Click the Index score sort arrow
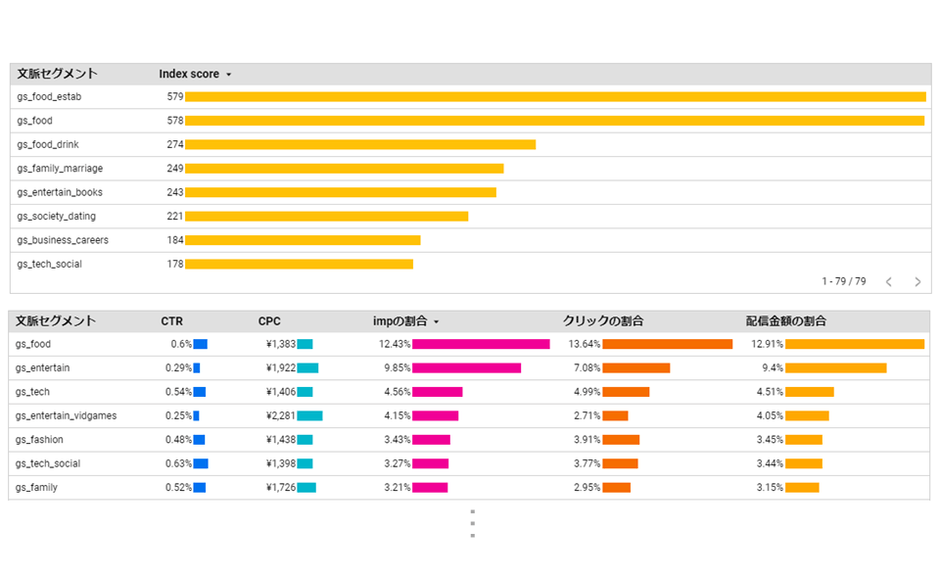Viewport: 940px width, 588px height. point(229,75)
